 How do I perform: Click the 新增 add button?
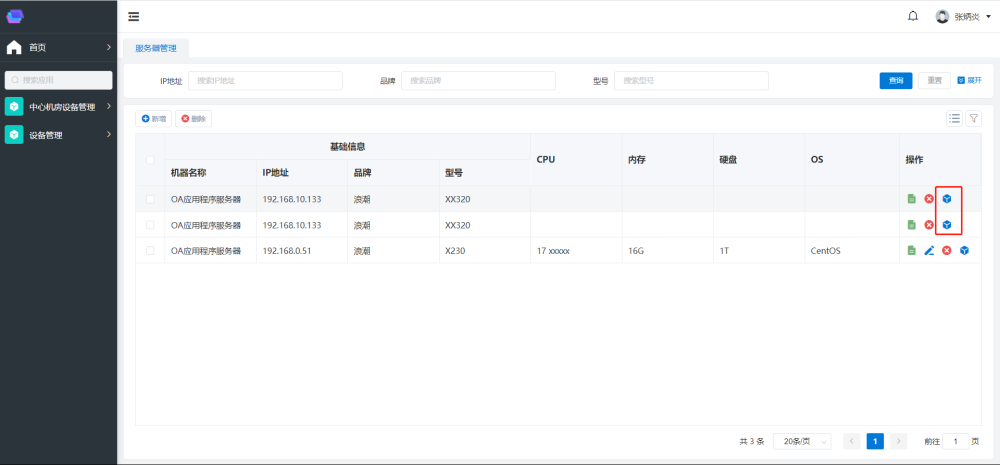[154, 119]
